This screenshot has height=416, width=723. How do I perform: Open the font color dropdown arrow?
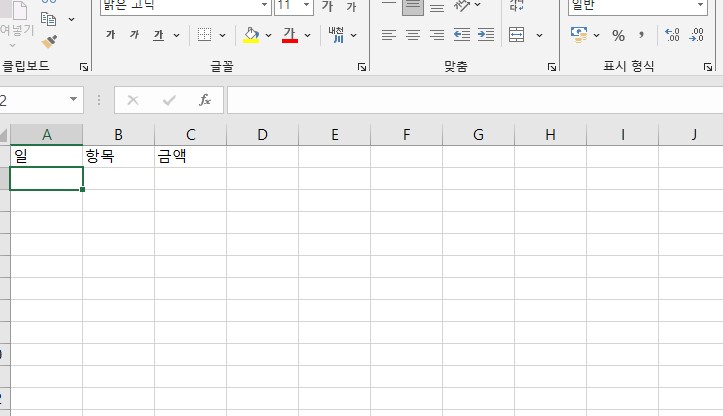coord(308,35)
